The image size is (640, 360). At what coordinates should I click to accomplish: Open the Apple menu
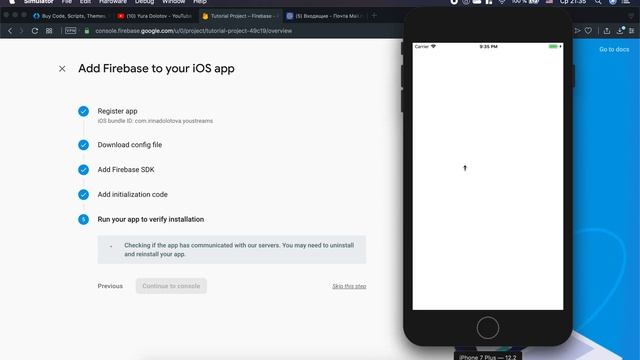[12, 2]
